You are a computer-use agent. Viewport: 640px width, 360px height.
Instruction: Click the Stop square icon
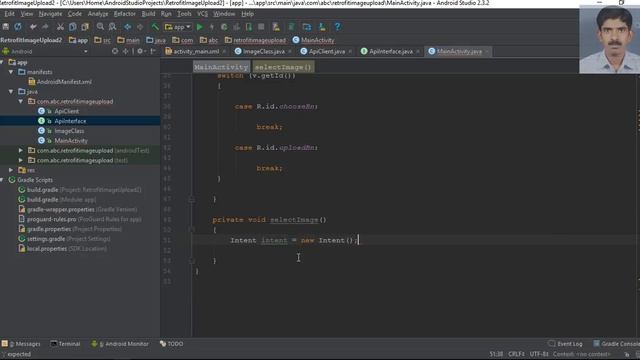(261, 27)
